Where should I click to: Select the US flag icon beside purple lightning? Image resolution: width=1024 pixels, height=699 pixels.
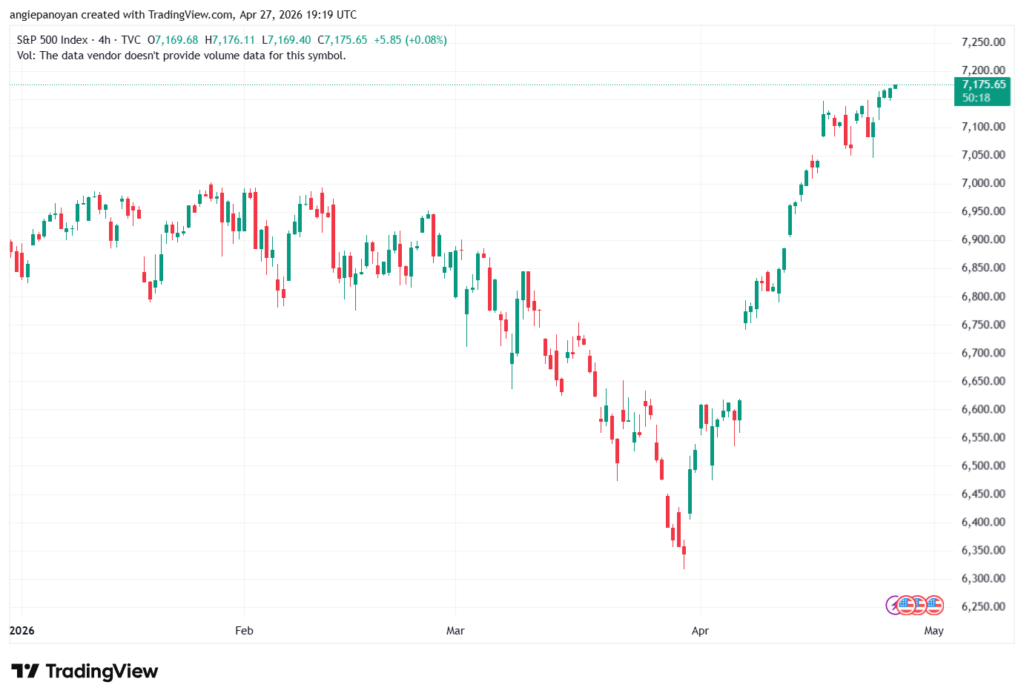coord(906,606)
